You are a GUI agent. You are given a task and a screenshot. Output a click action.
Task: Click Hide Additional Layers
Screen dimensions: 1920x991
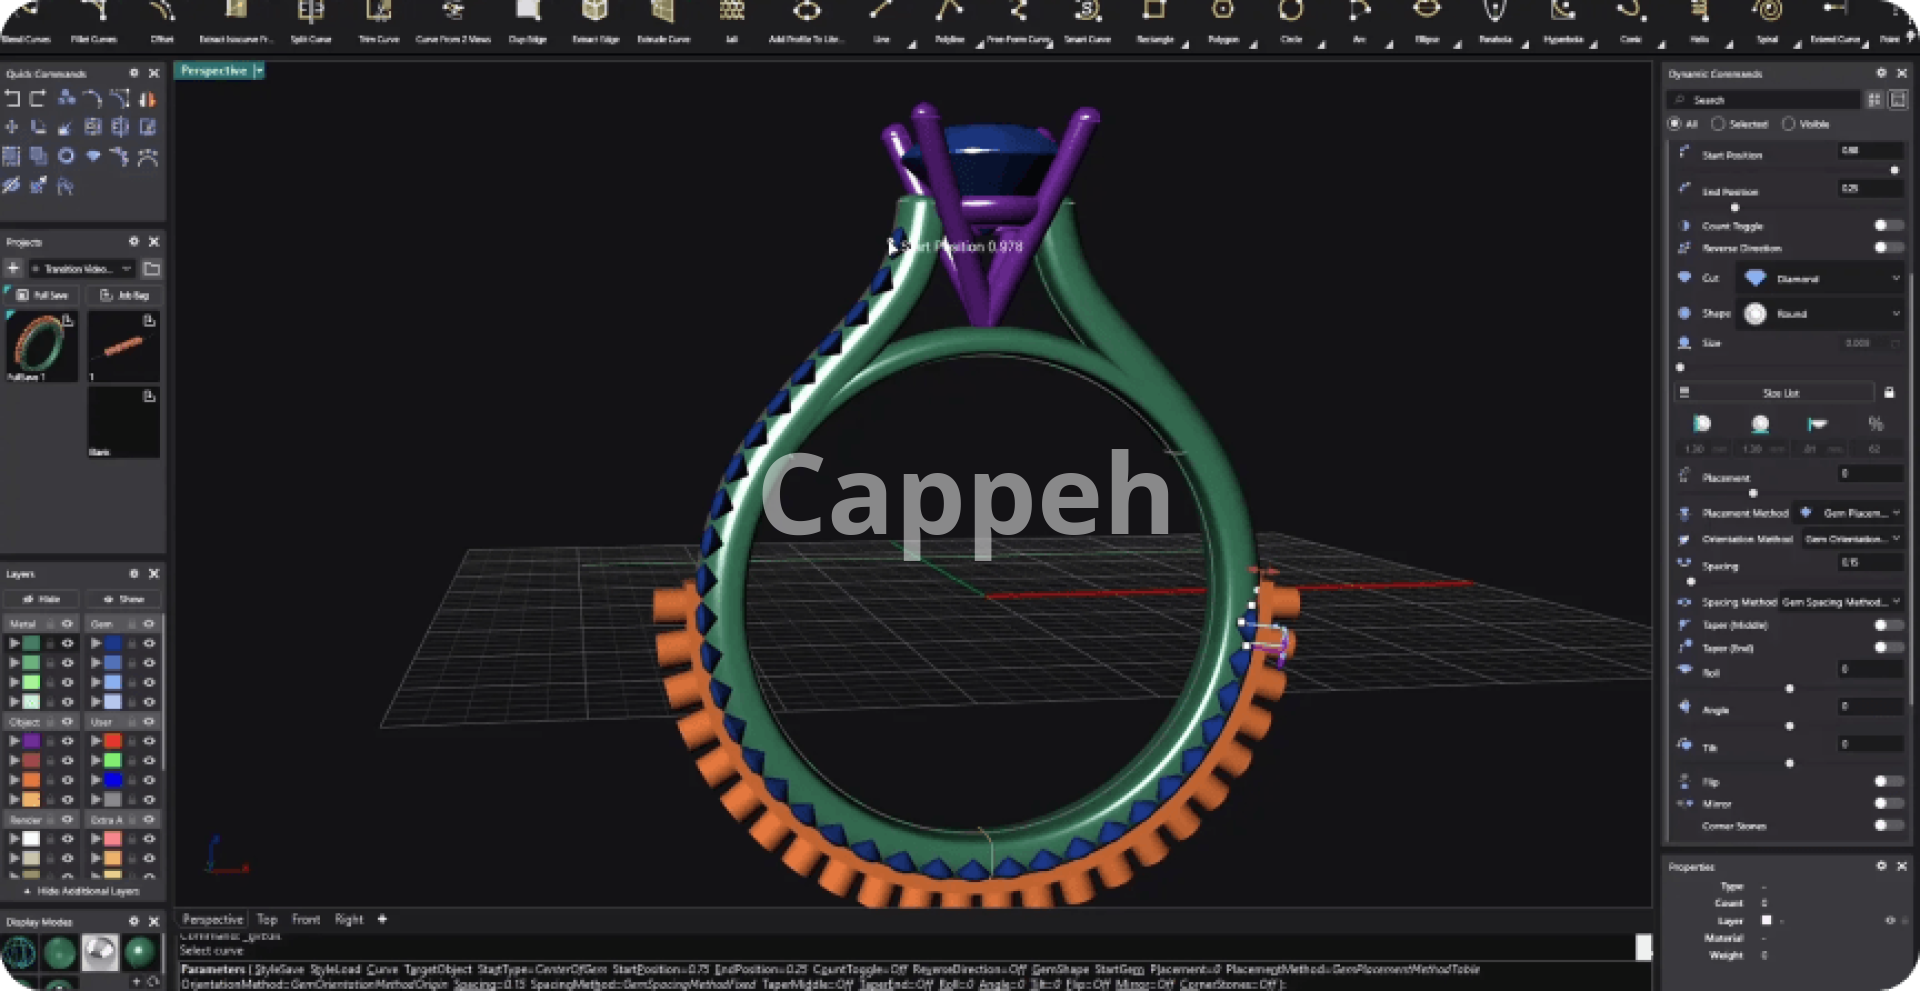(84, 891)
